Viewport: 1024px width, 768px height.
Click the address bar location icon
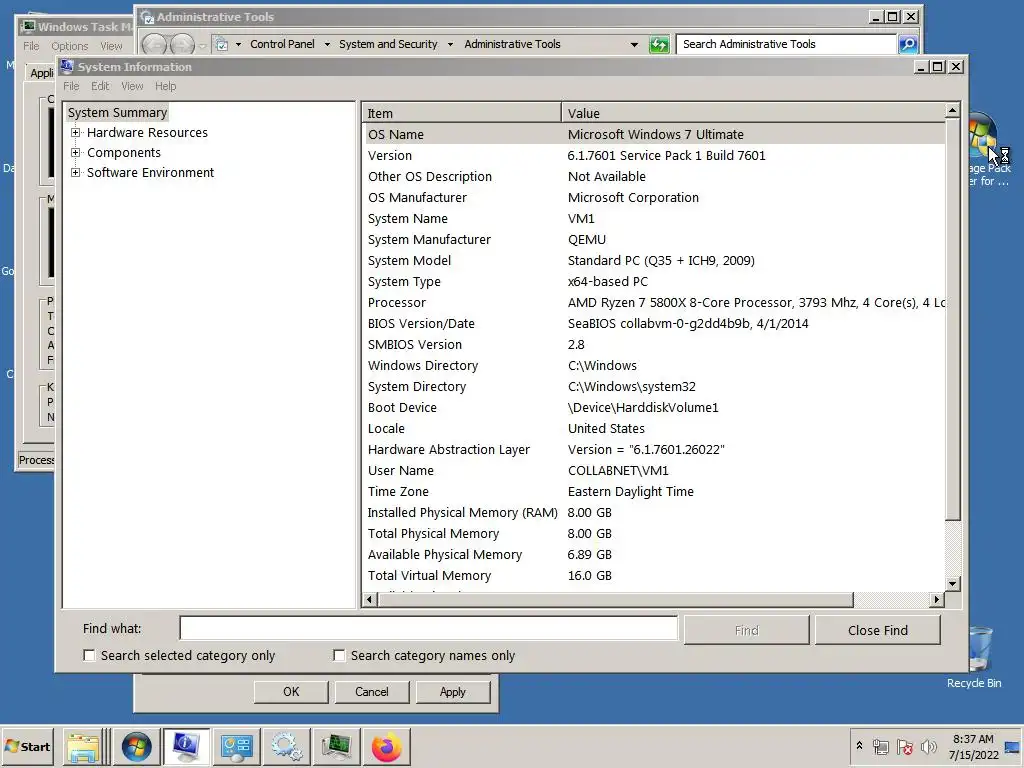tap(222, 44)
